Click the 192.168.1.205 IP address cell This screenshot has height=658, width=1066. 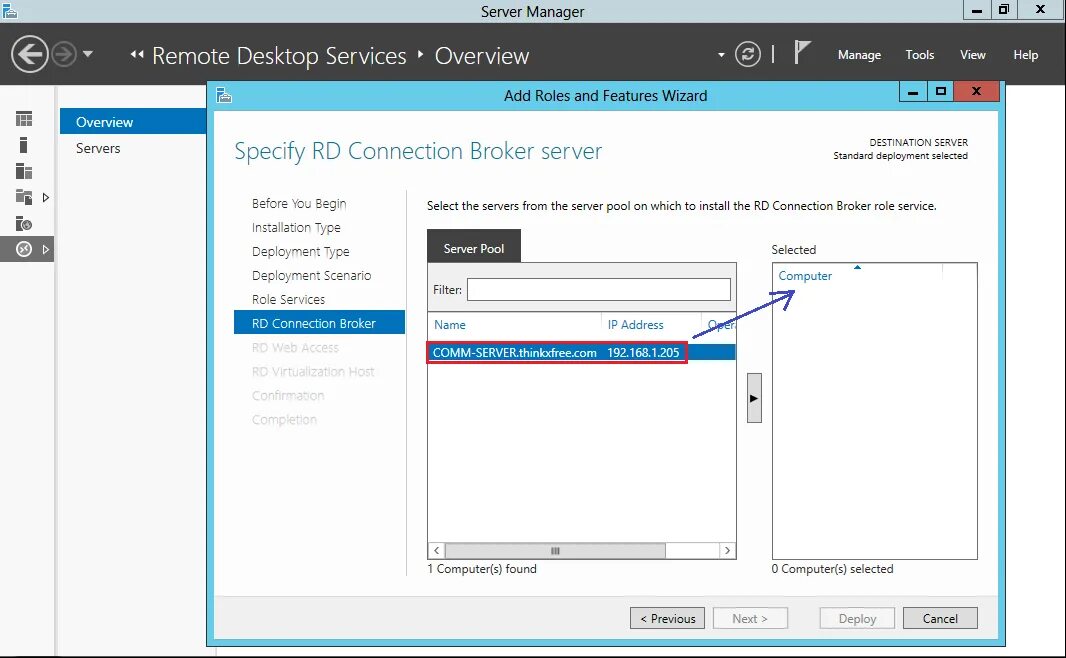[643, 353]
